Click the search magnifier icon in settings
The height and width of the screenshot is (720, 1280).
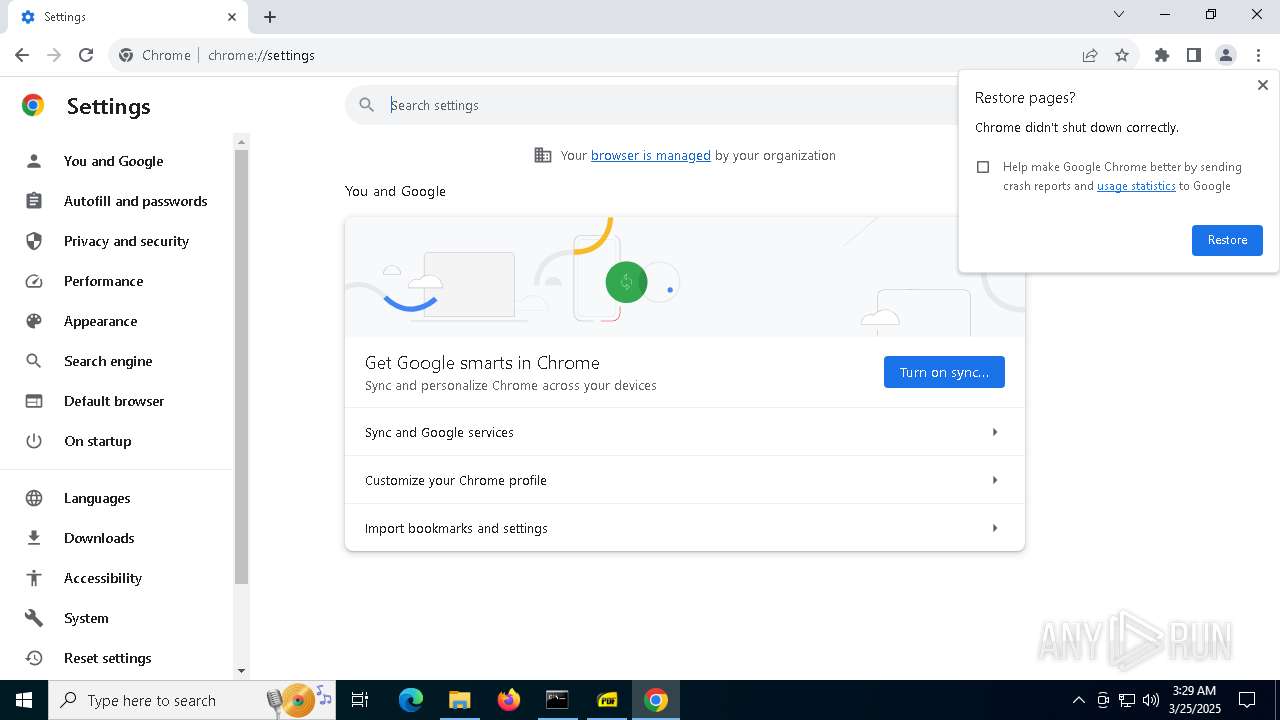pyautogui.click(x=367, y=105)
